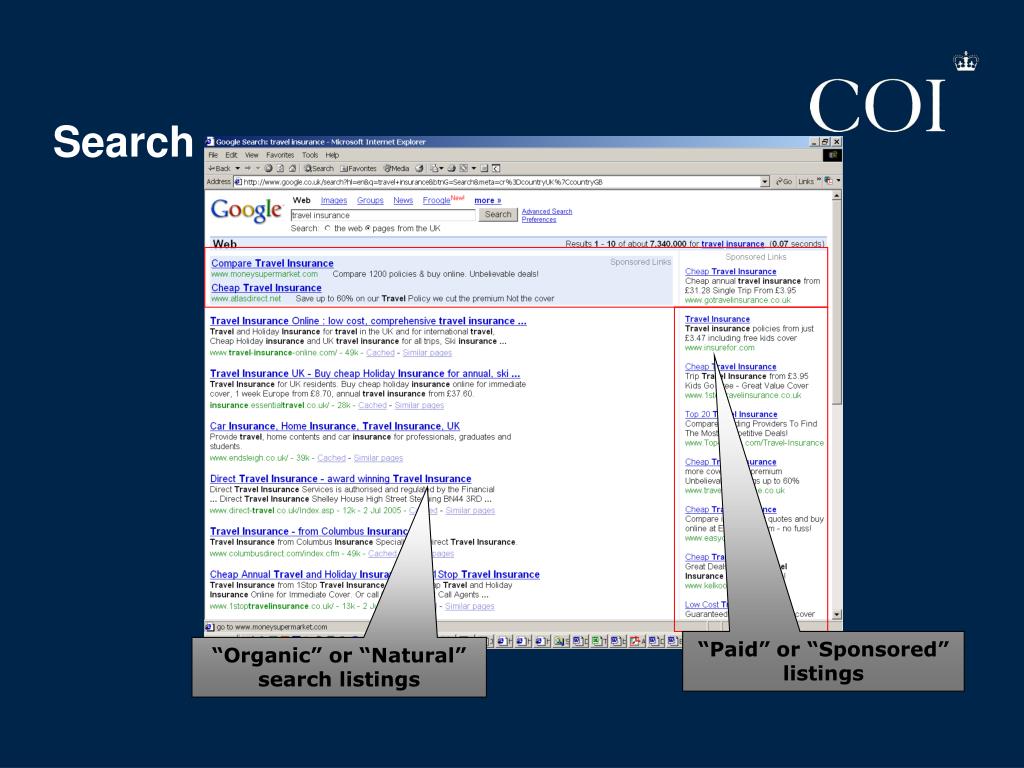The image size is (1024, 768).
Task: Select the 'pages from the UK' radio button
Action: point(368,229)
